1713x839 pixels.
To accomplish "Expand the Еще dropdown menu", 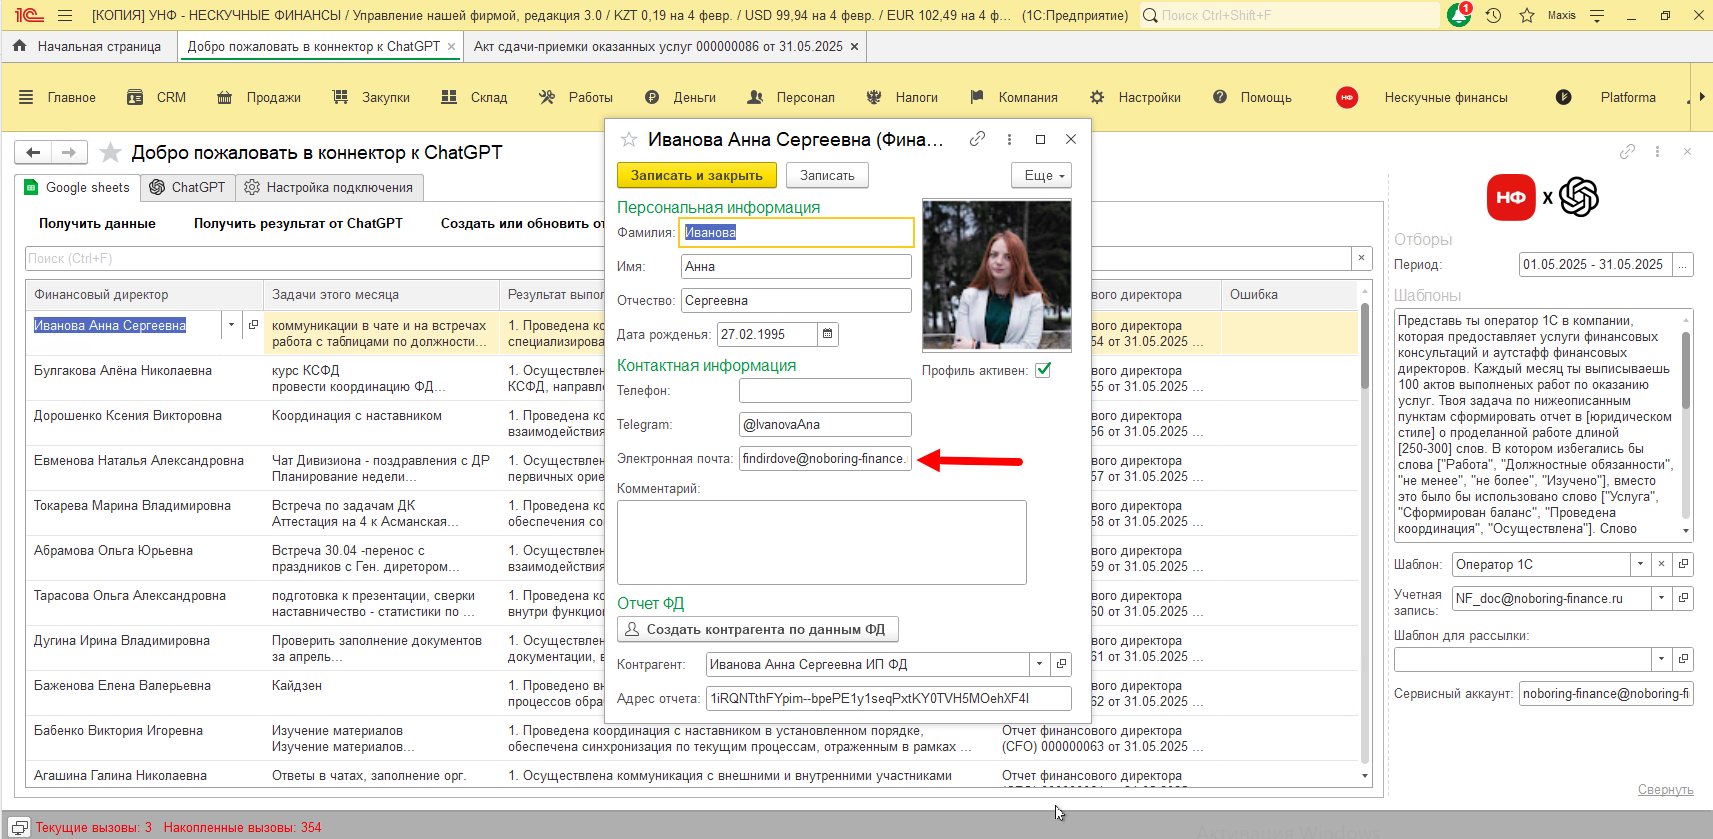I will (1041, 175).
